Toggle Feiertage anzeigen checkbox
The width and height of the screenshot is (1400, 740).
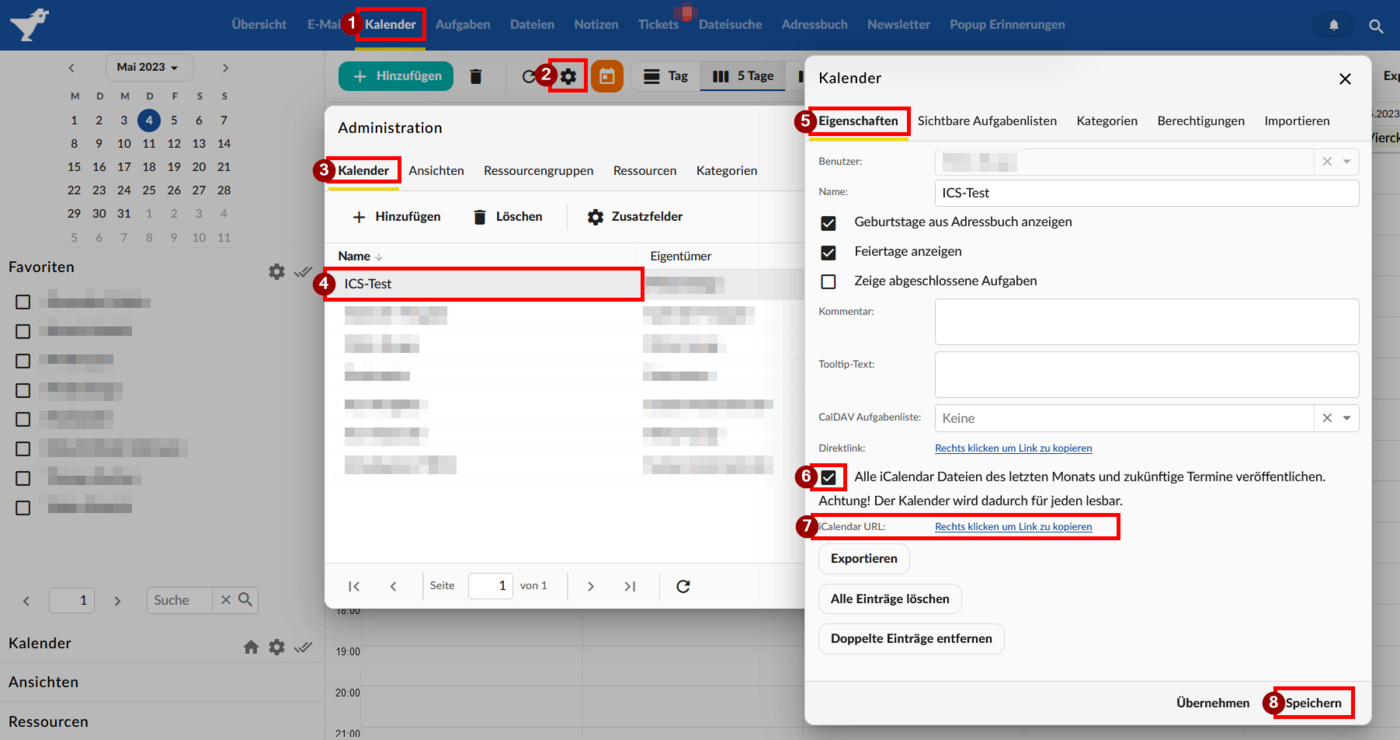click(828, 252)
